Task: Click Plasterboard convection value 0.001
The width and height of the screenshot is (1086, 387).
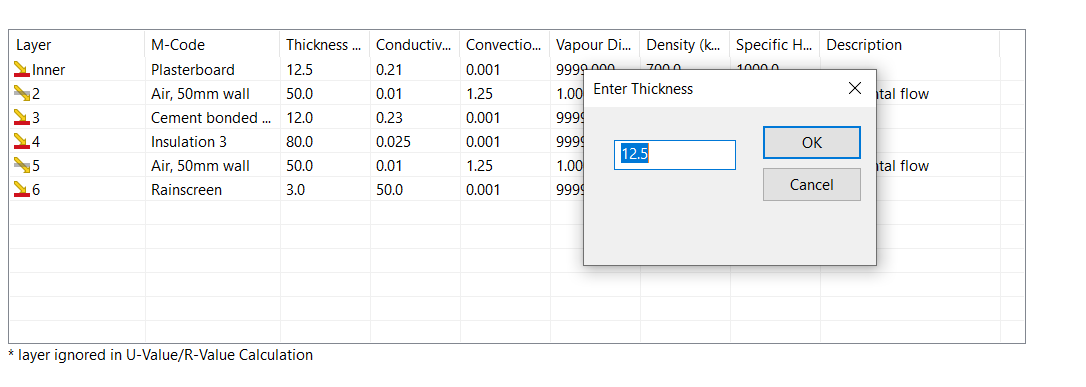Action: click(x=483, y=70)
